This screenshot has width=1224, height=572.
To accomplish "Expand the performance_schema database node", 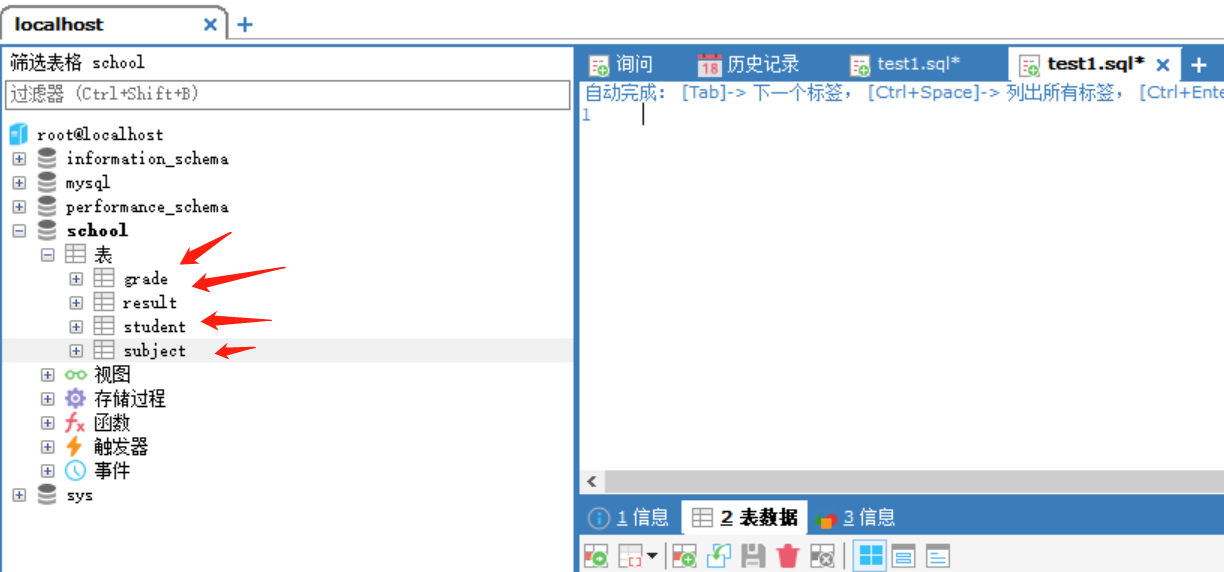I will click(19, 206).
